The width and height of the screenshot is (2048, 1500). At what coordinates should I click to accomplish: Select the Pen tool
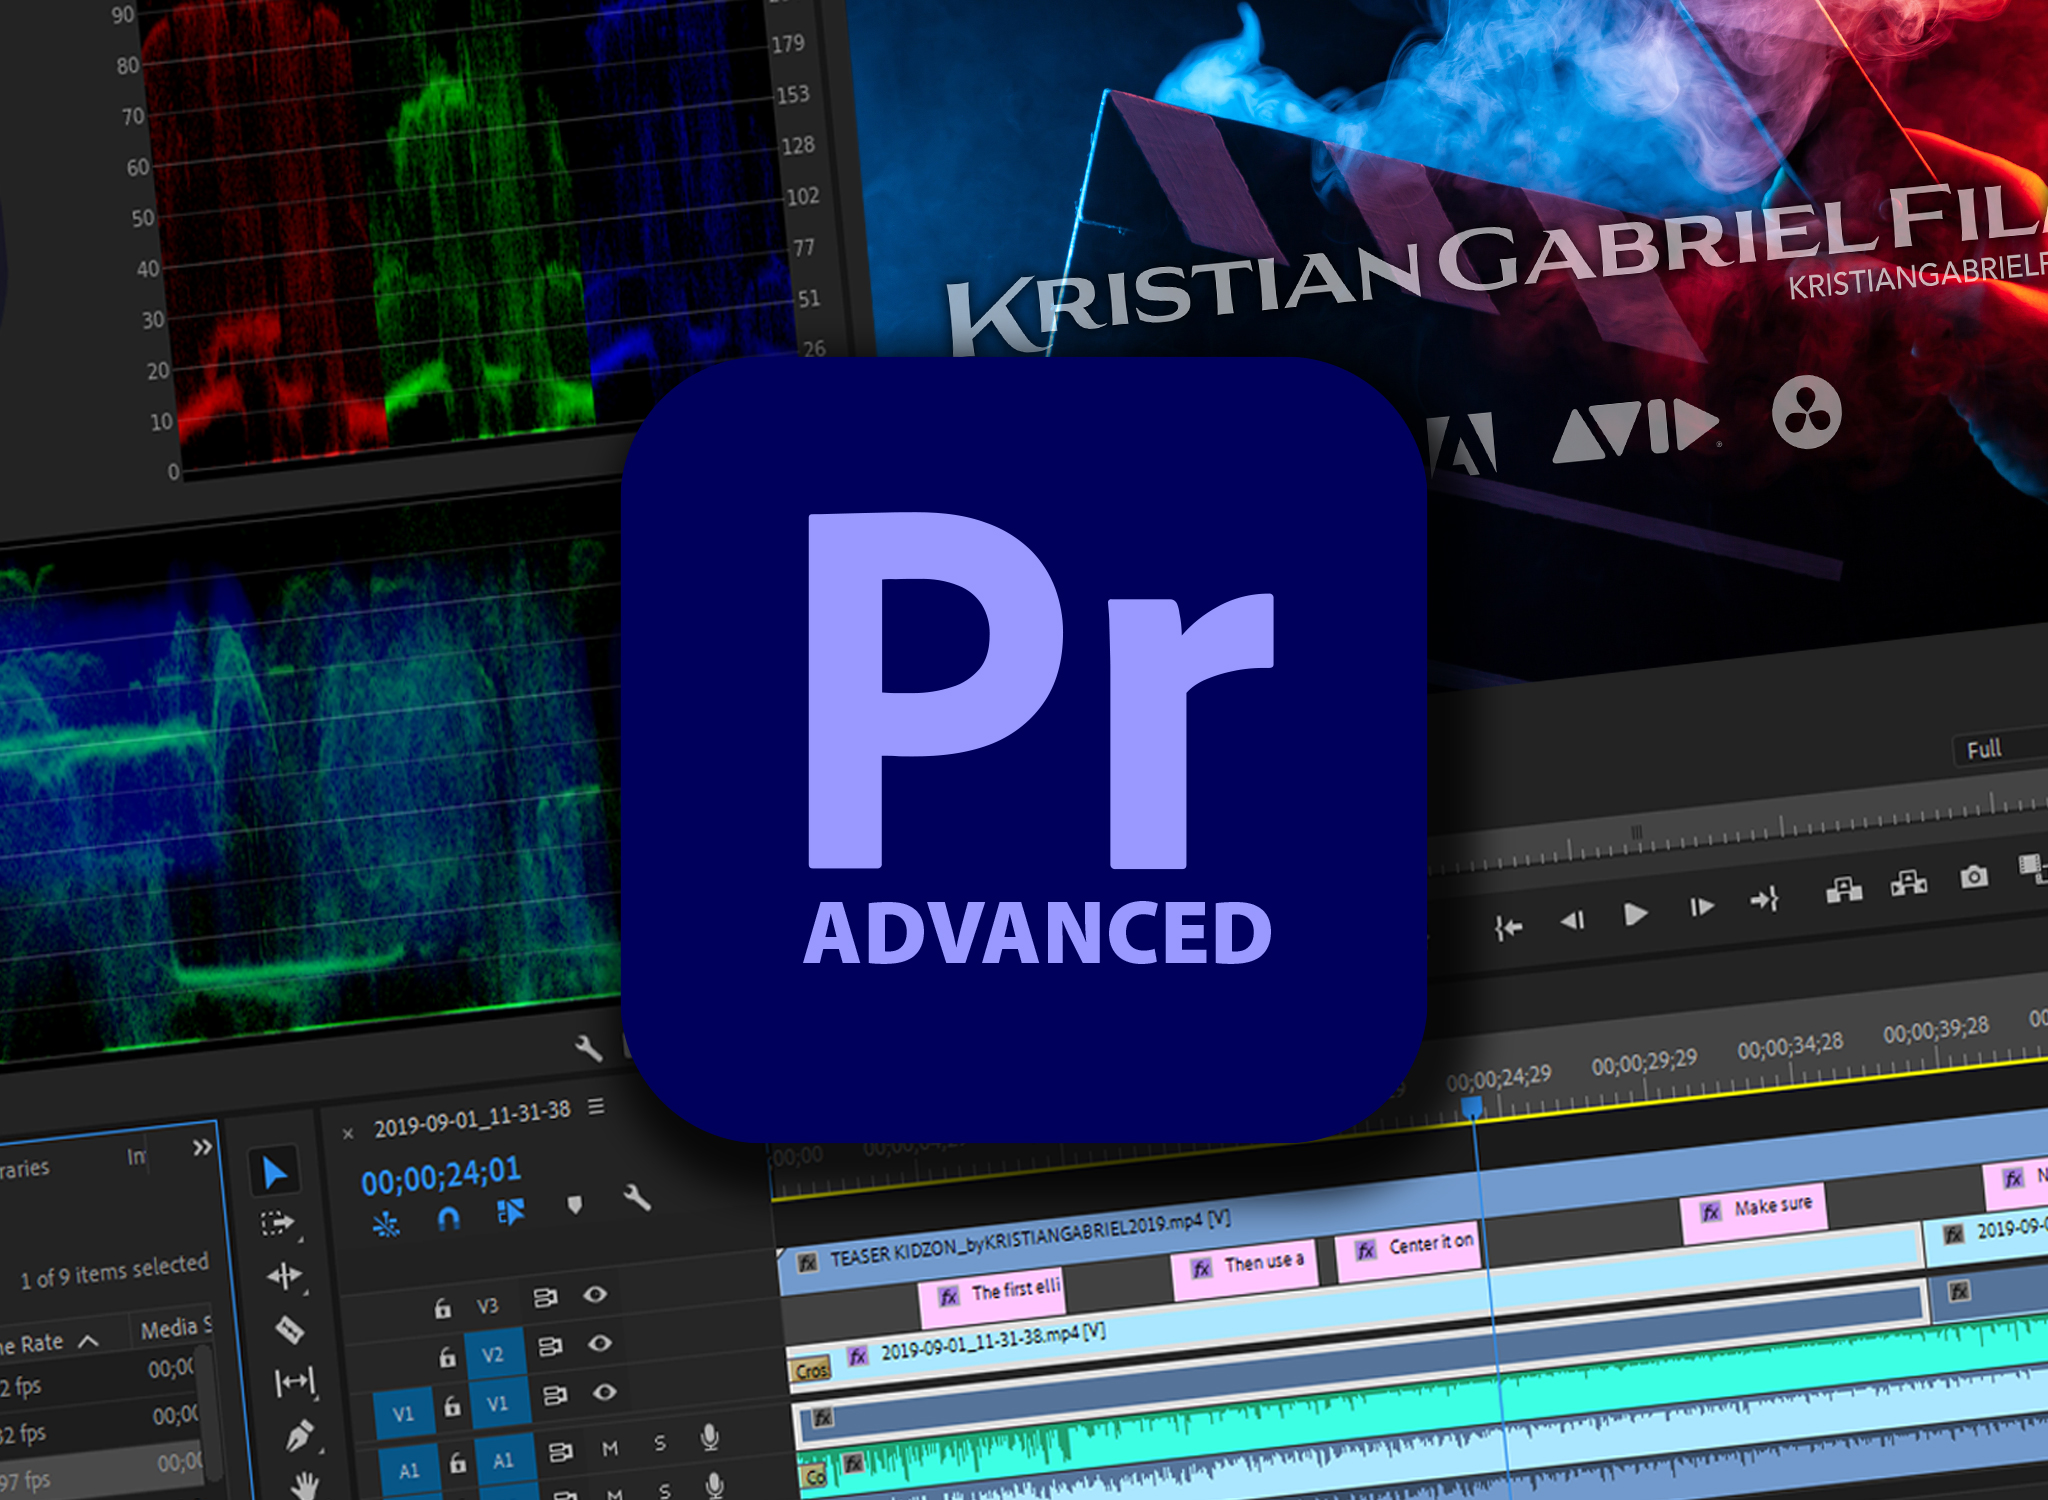pos(300,1435)
